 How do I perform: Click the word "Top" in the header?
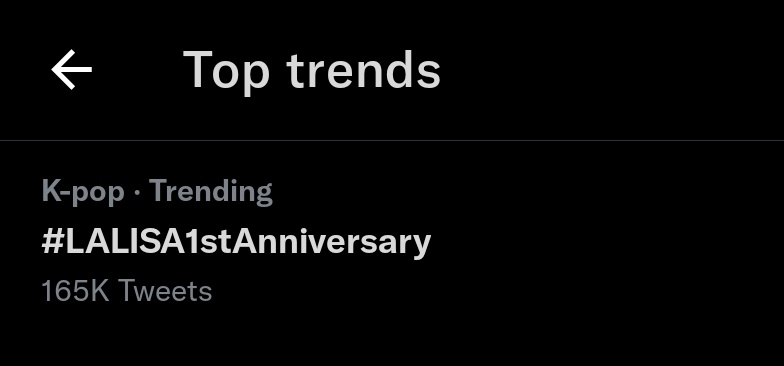click(226, 72)
